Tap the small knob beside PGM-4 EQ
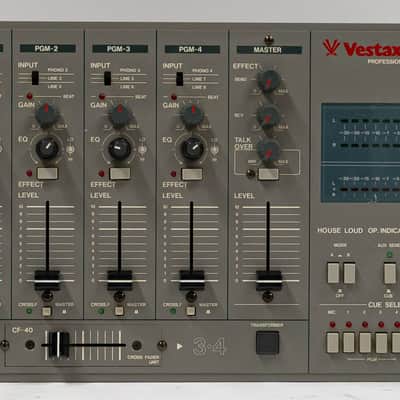400x400 pixels. click(x=215, y=150)
